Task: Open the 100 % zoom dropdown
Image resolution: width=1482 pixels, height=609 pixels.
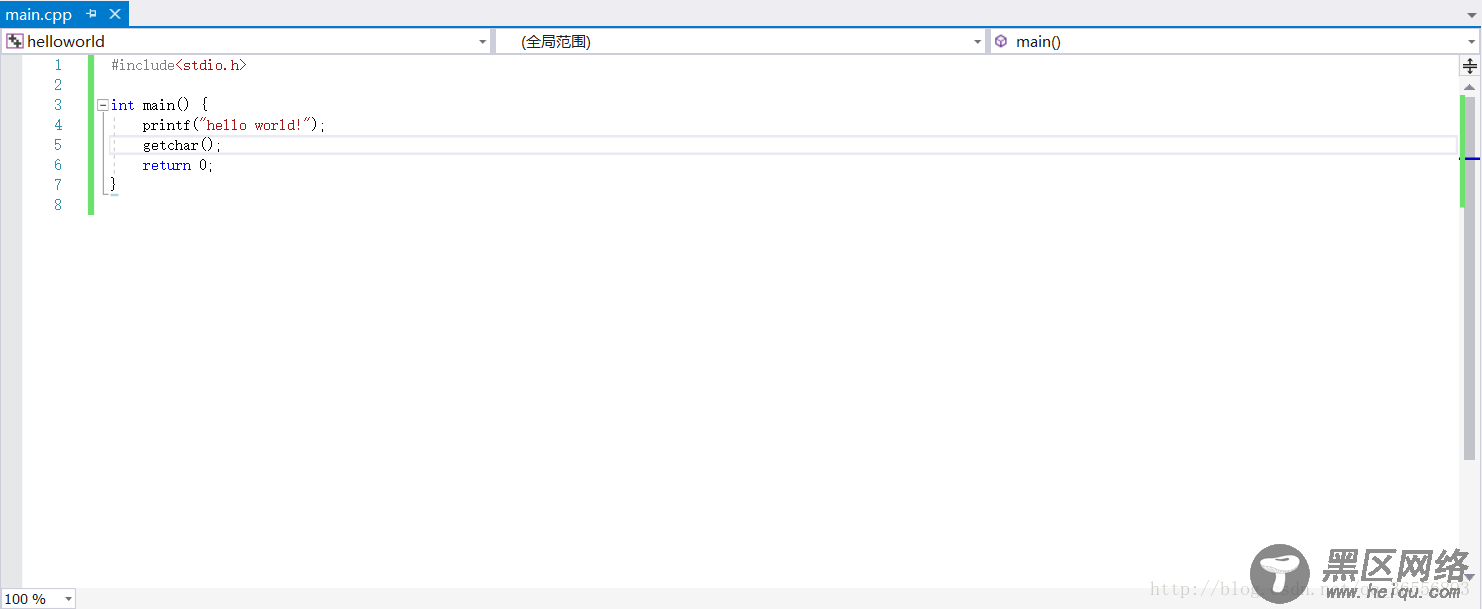Action: [68, 599]
